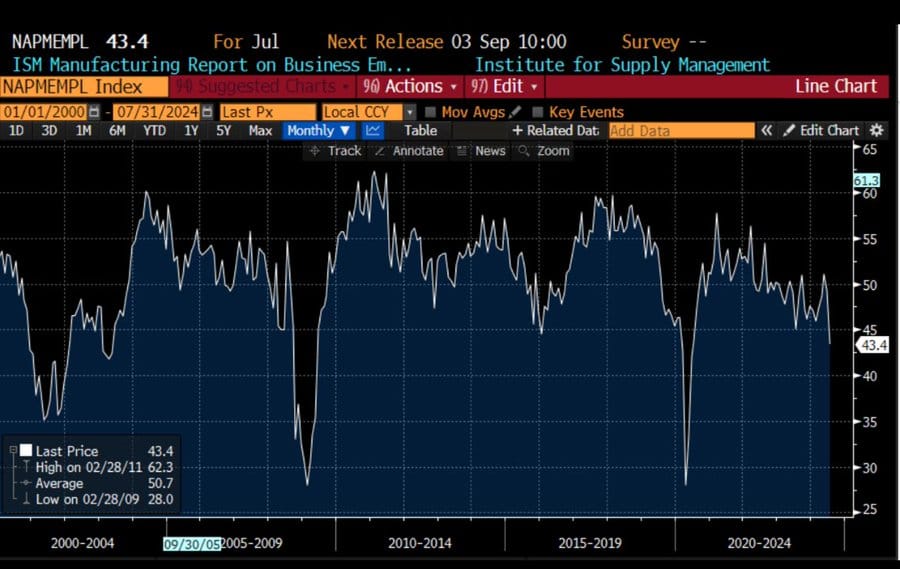Screen dimensions: 900x569
Task: Toggle the Key Events checkbox
Action: [537, 112]
